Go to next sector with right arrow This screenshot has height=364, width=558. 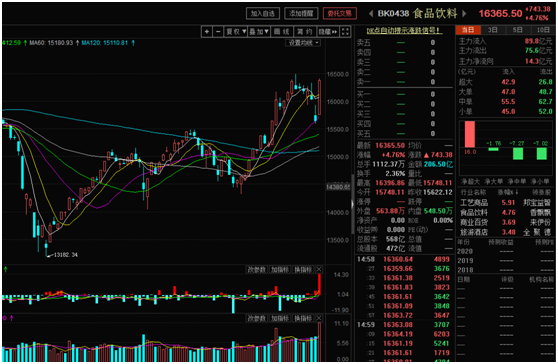464,14
